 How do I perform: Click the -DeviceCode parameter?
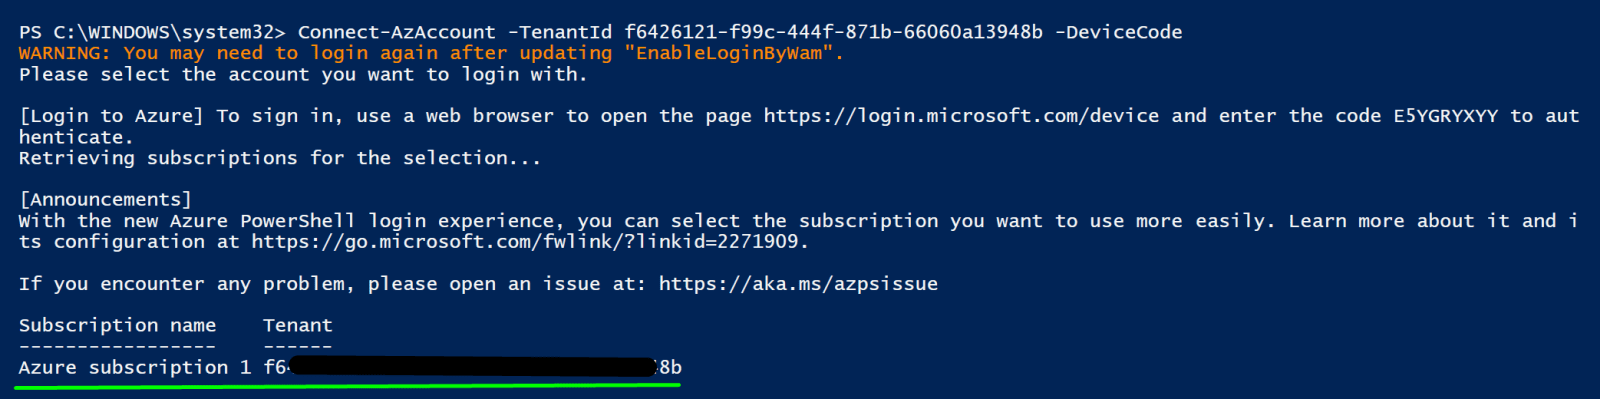coord(1119,32)
